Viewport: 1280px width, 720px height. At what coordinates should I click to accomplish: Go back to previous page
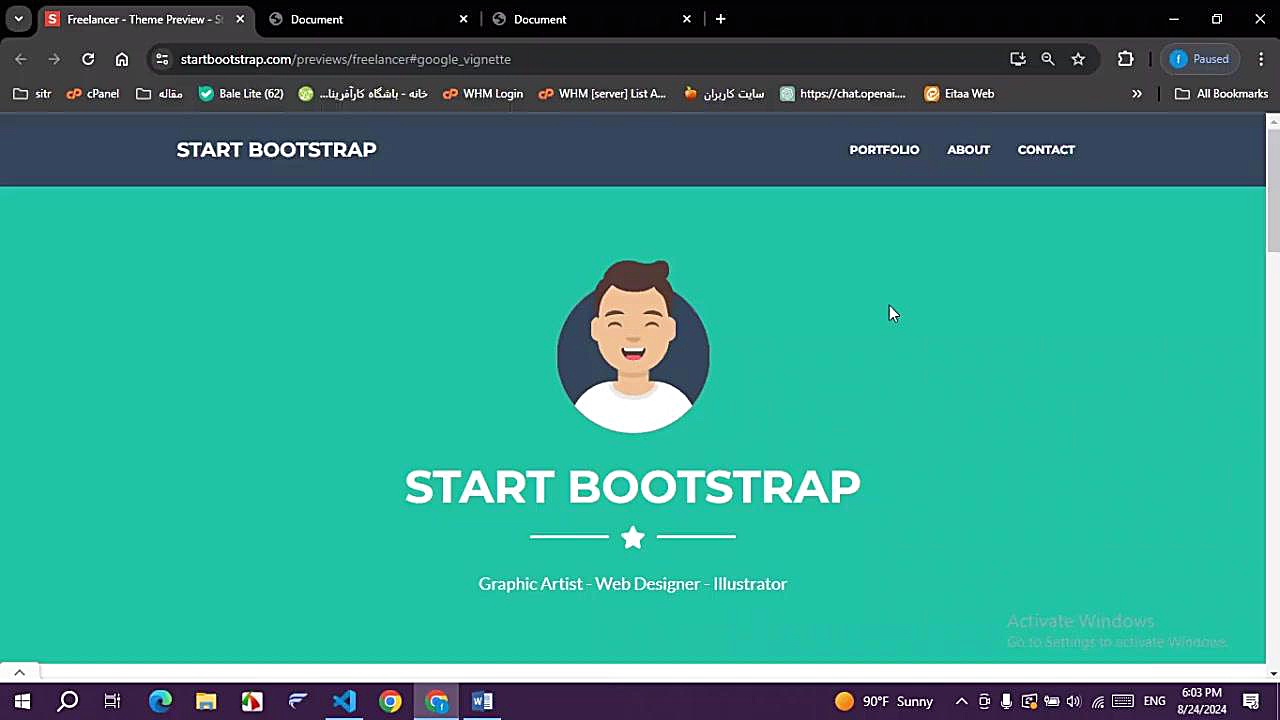tap(21, 59)
